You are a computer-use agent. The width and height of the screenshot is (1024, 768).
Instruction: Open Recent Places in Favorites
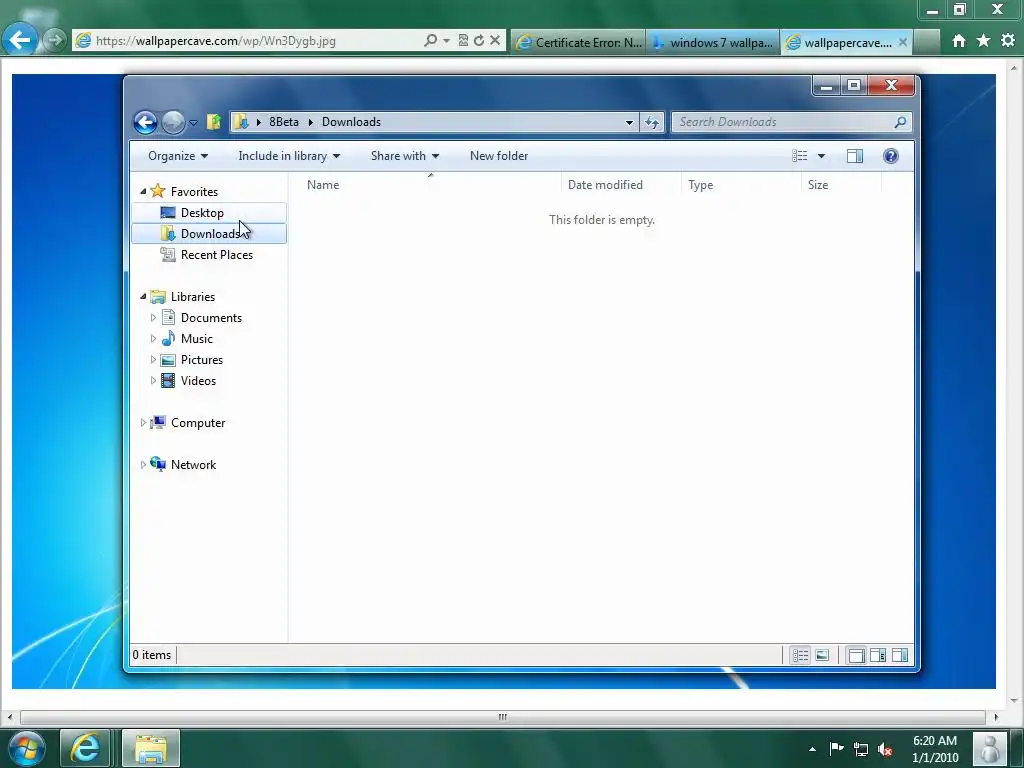tap(216, 255)
